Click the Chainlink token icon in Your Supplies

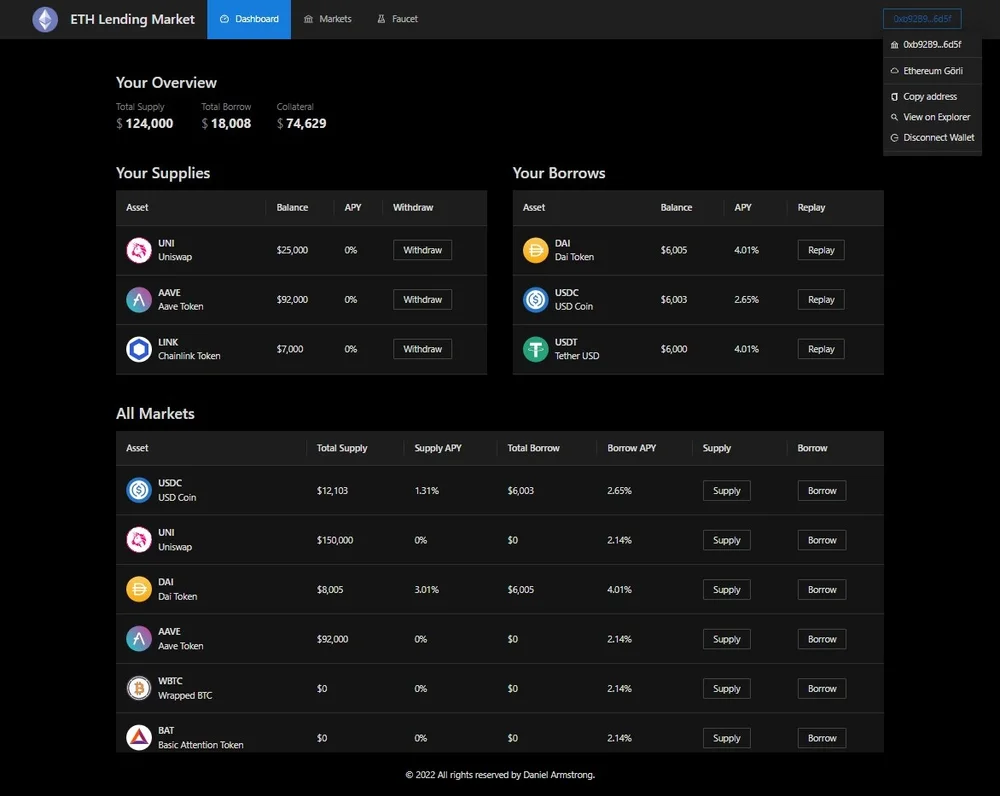(x=139, y=349)
